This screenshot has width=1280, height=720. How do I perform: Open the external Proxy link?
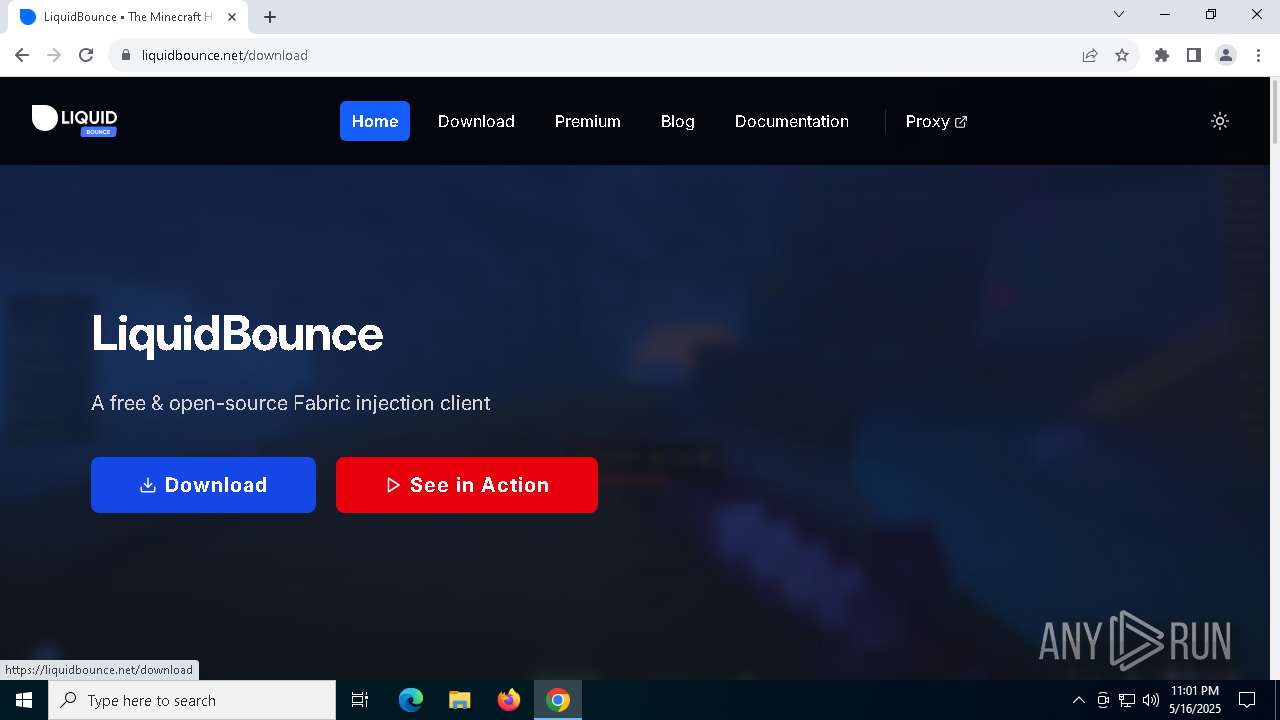click(x=936, y=121)
